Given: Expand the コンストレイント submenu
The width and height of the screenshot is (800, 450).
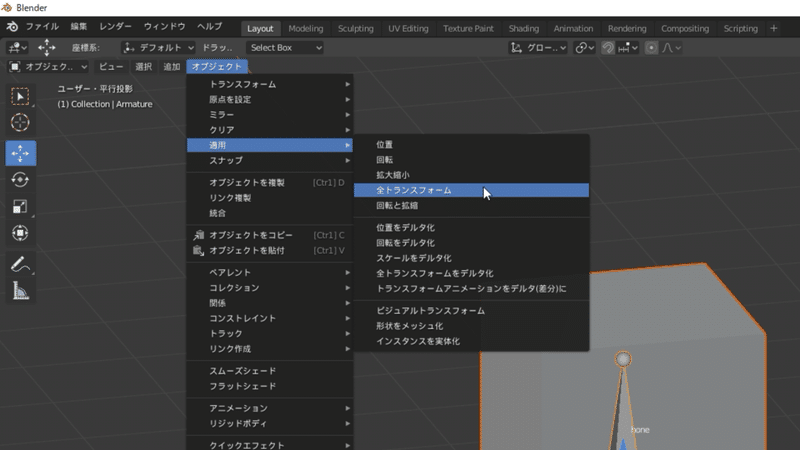Looking at the screenshot, I should 270,318.
